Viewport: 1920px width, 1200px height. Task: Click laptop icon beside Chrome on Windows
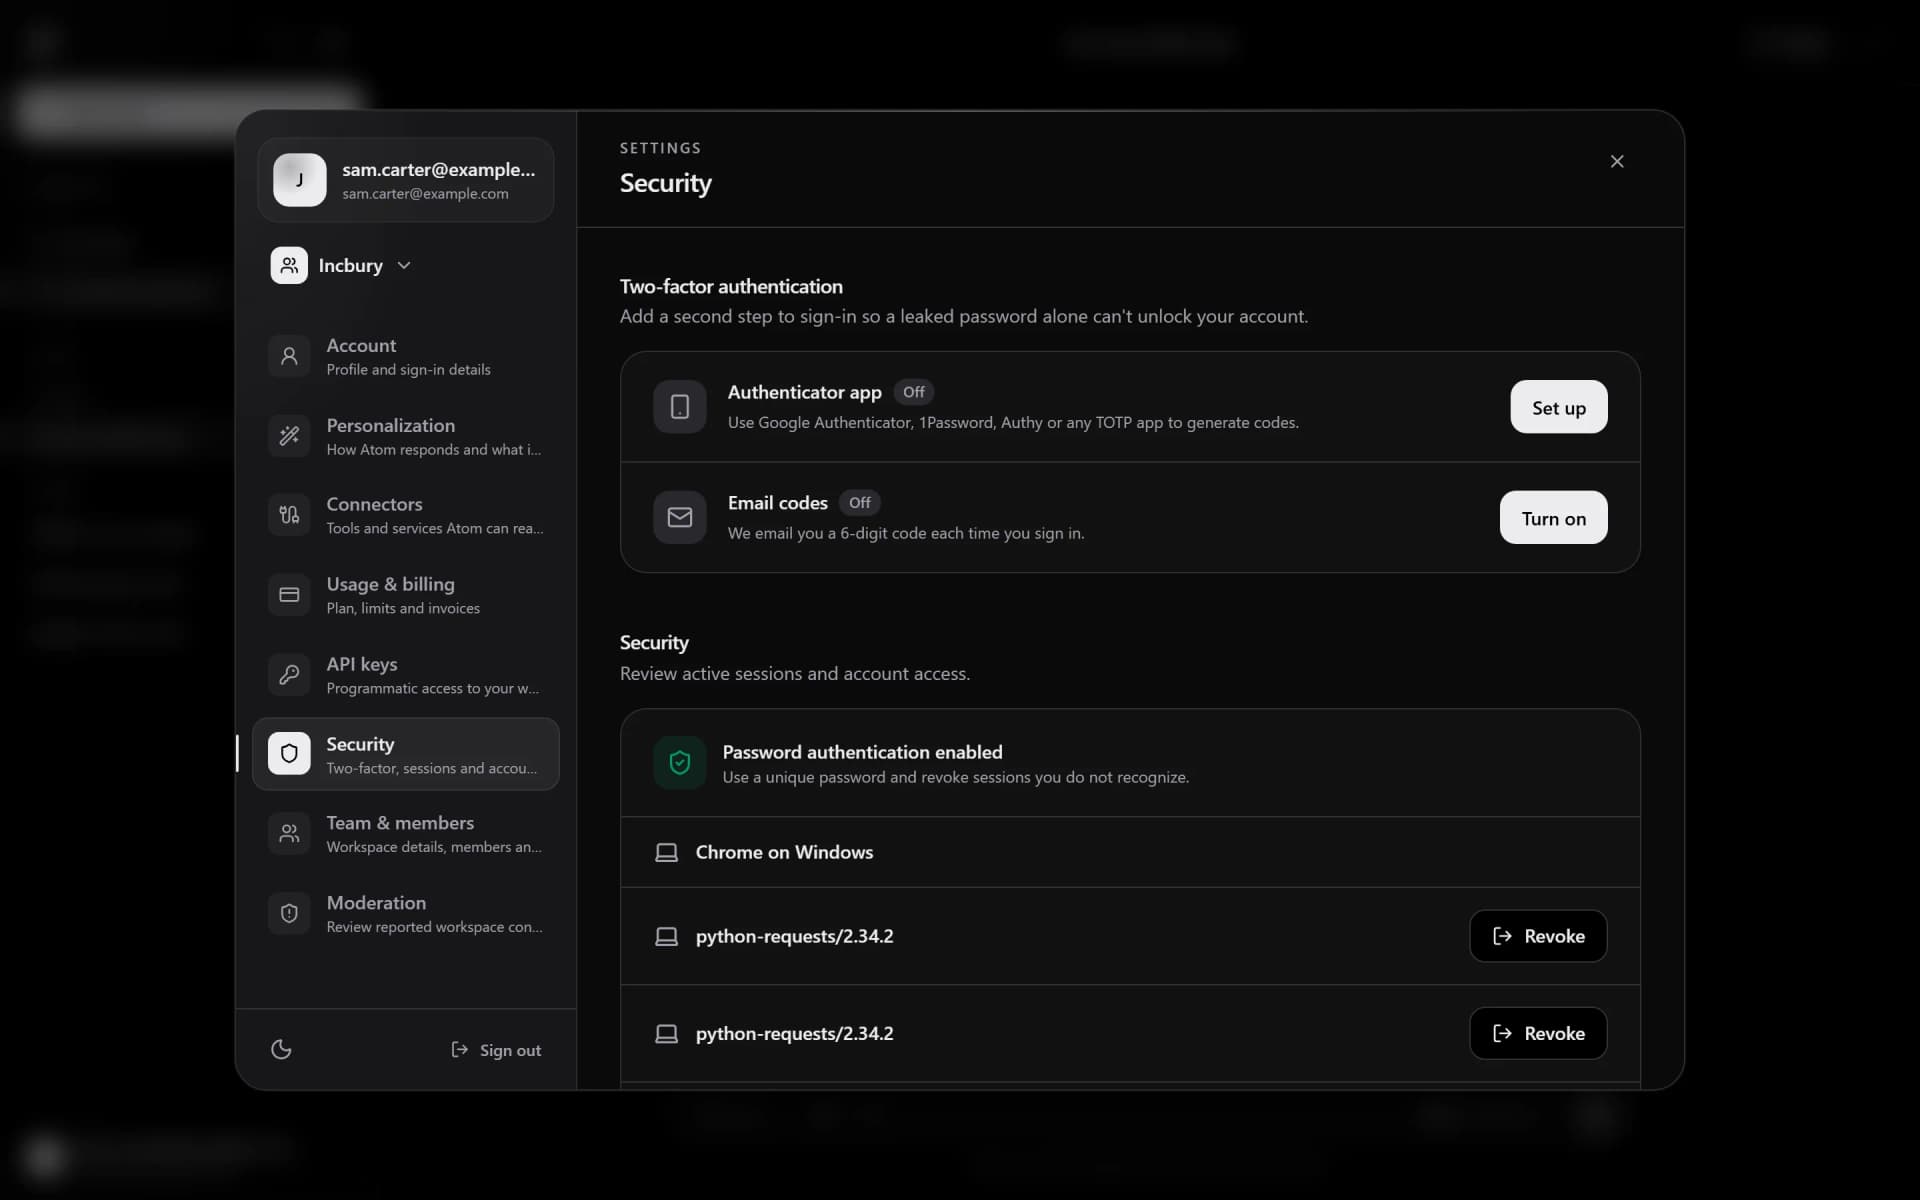point(666,852)
